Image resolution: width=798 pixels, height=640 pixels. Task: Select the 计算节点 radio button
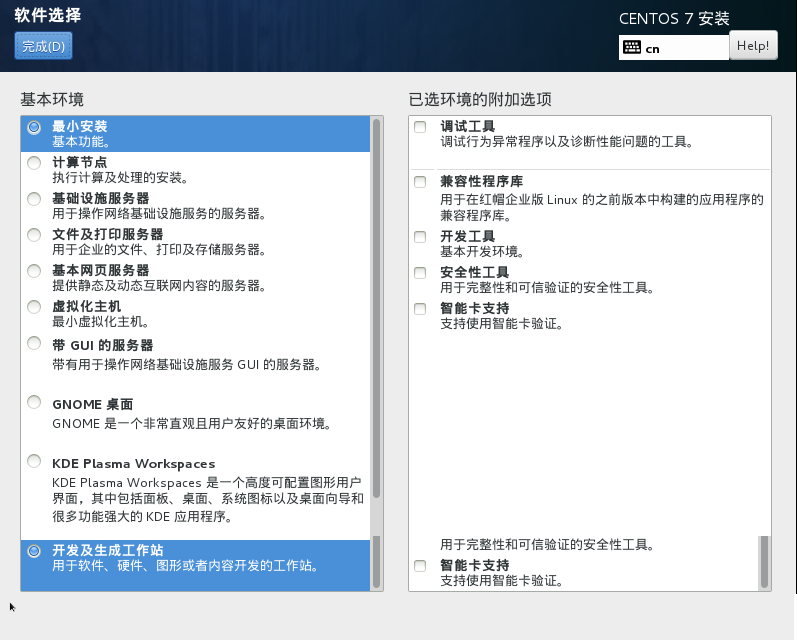34,163
